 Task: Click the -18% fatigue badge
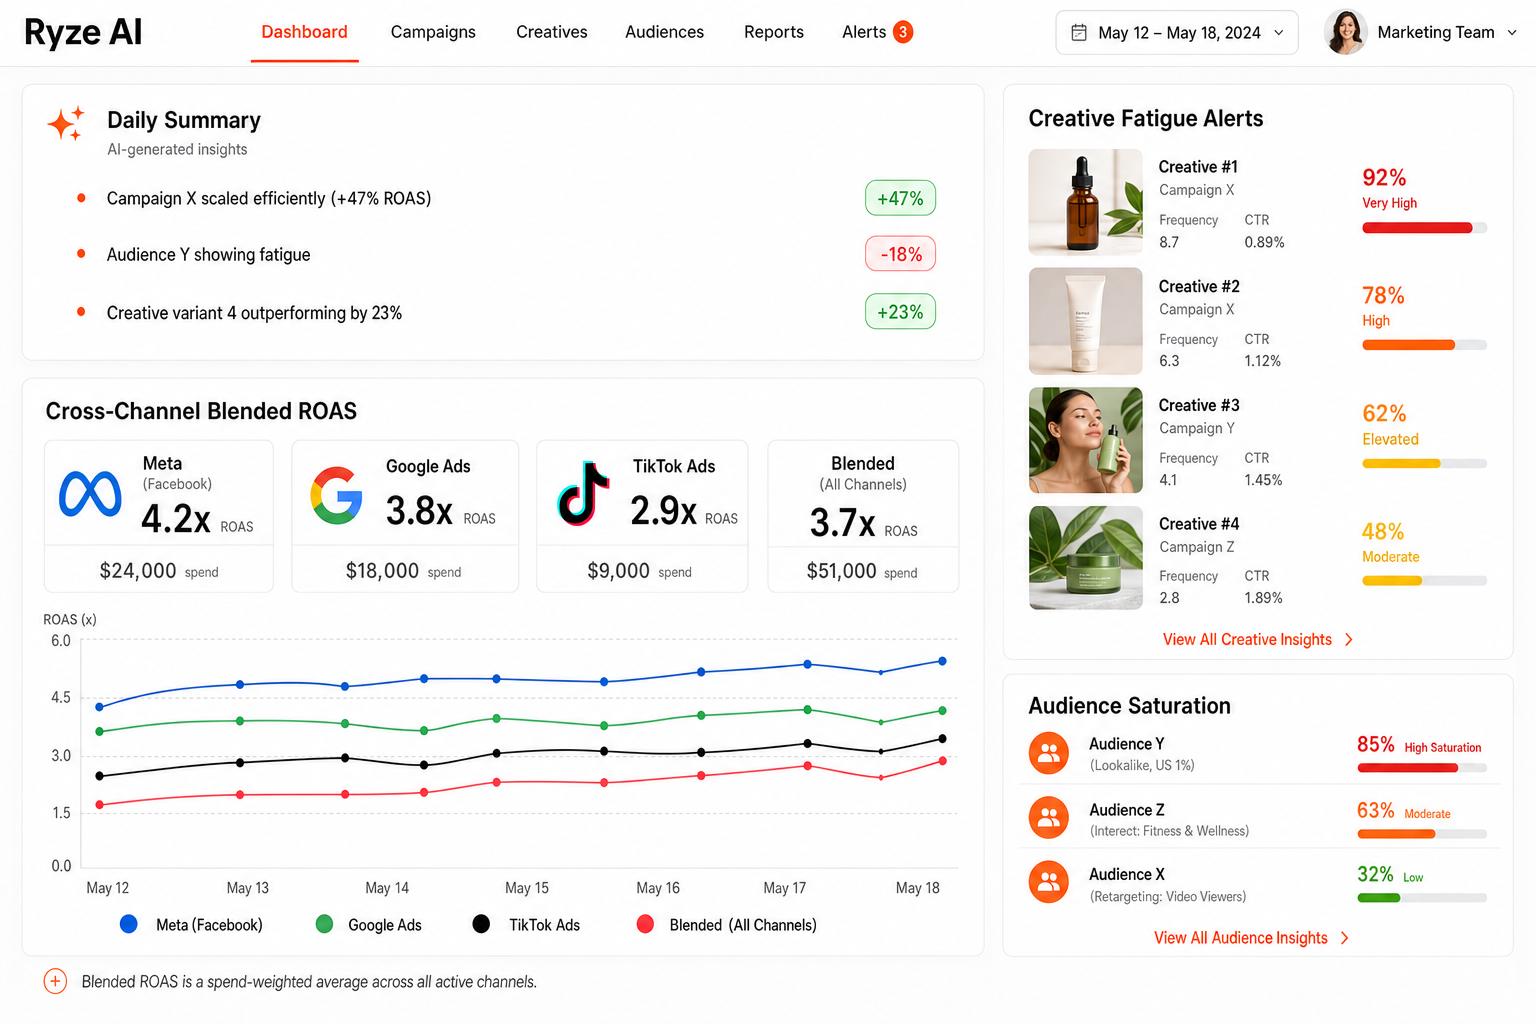click(x=900, y=254)
